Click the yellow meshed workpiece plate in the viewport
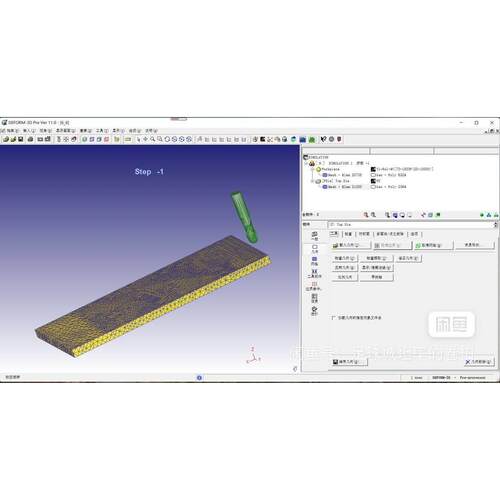Image resolution: width=500 pixels, height=500 pixels. 153,297
